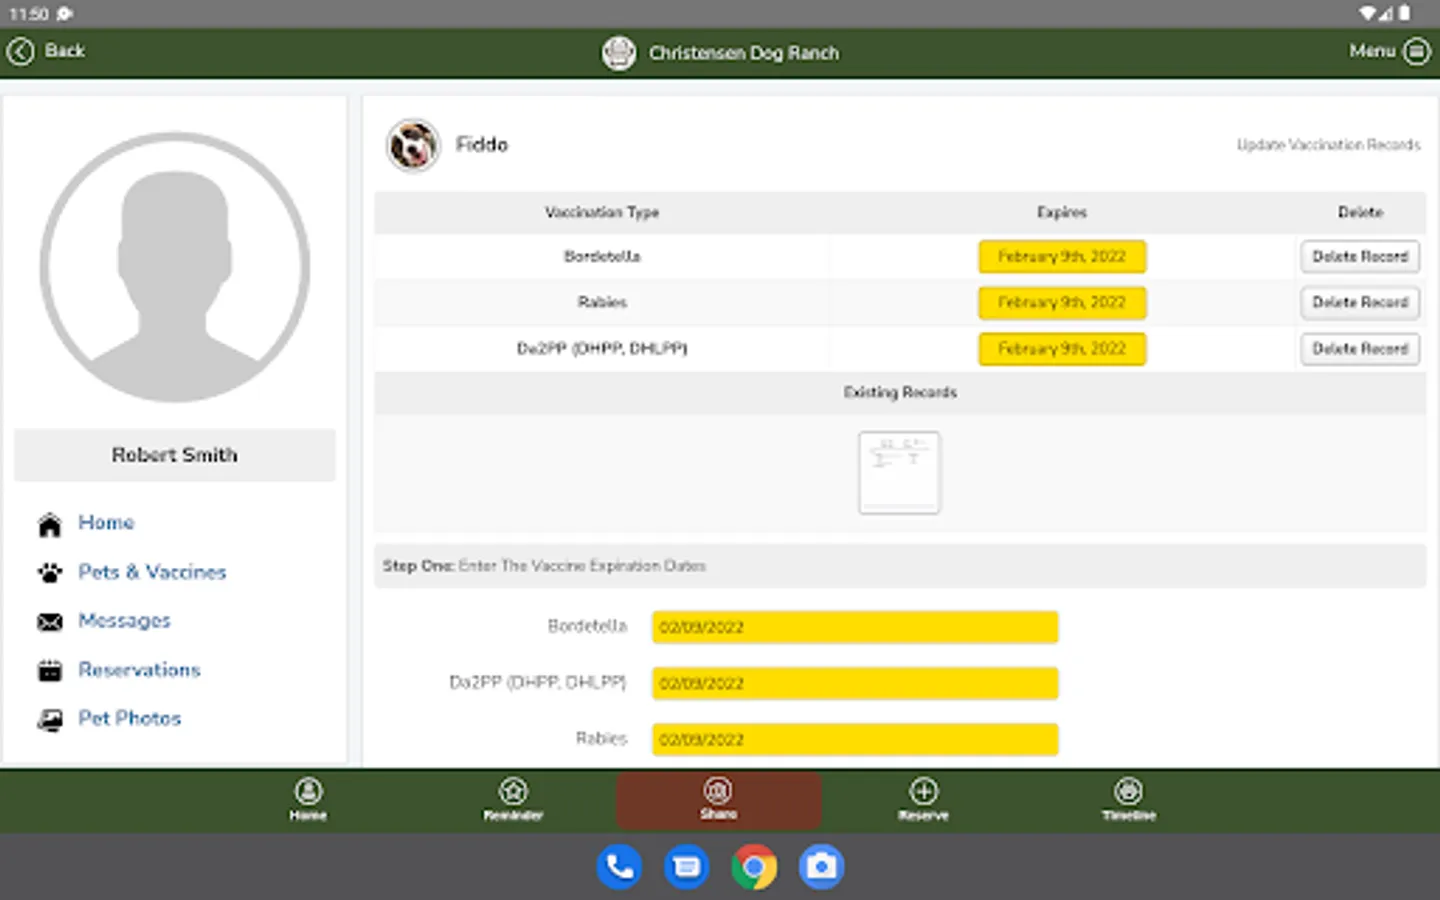The width and height of the screenshot is (1440, 900).
Task: Tap the Christensen Dog Ranch logo
Action: (618, 53)
